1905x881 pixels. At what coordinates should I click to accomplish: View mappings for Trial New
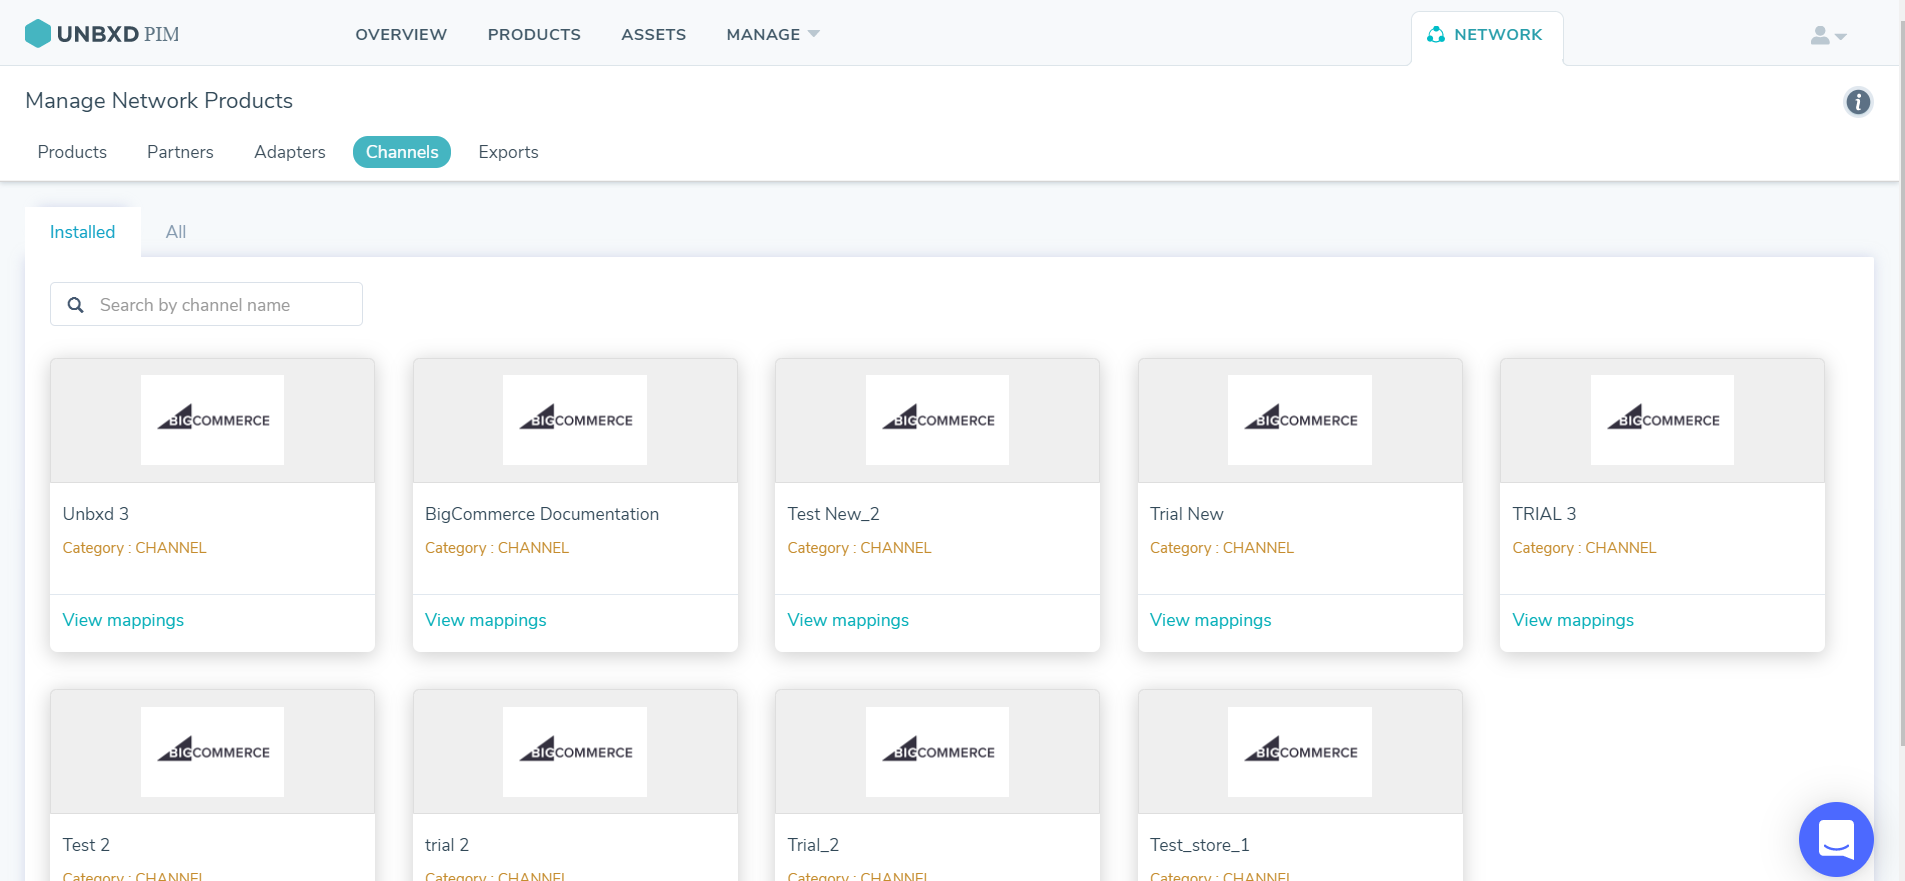pos(1211,620)
